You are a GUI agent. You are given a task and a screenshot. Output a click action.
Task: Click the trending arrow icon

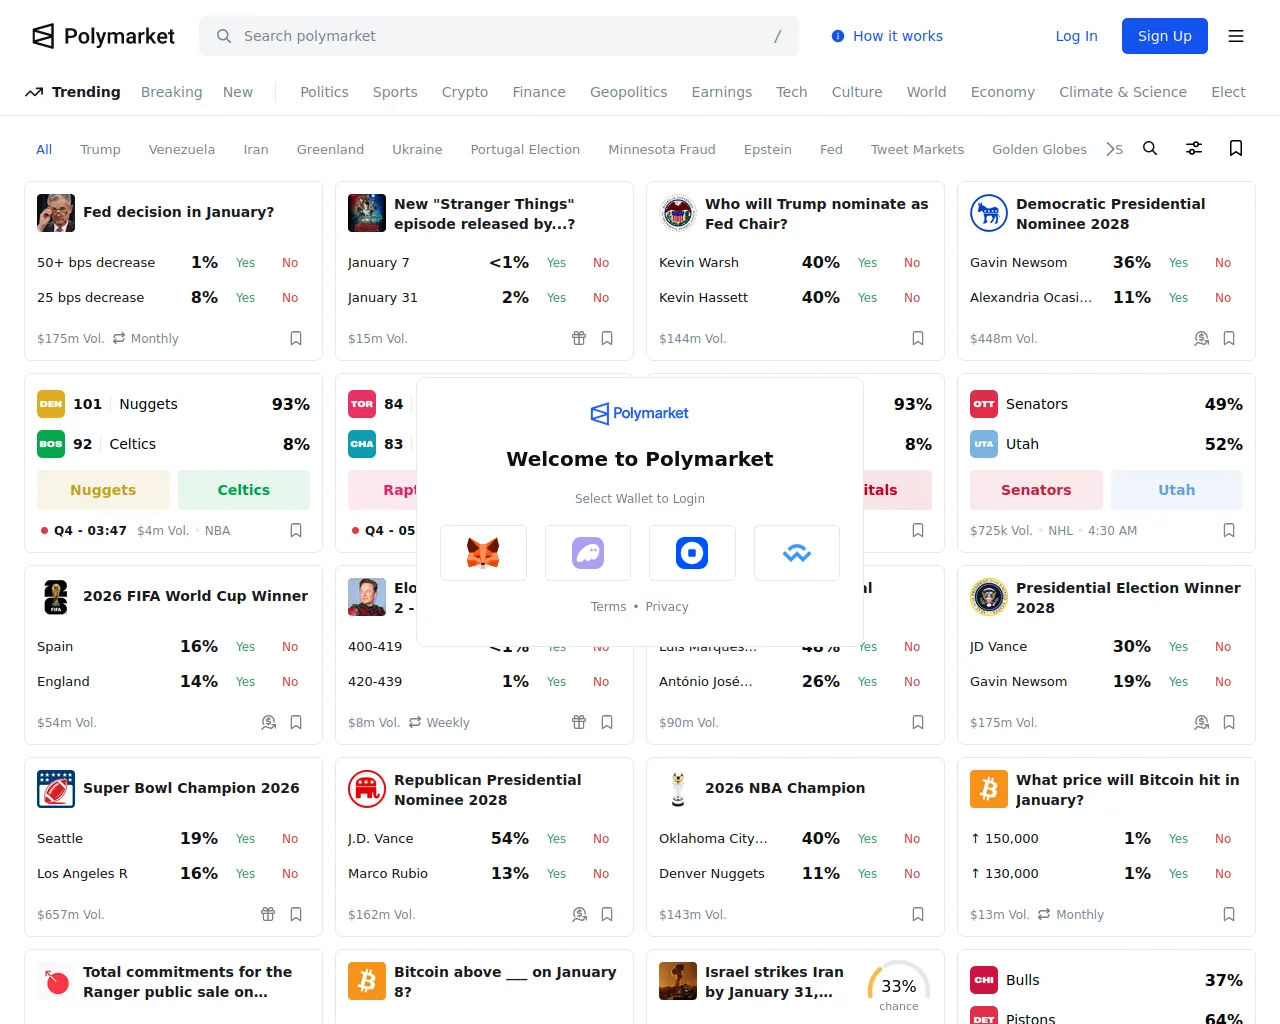click(x=34, y=92)
